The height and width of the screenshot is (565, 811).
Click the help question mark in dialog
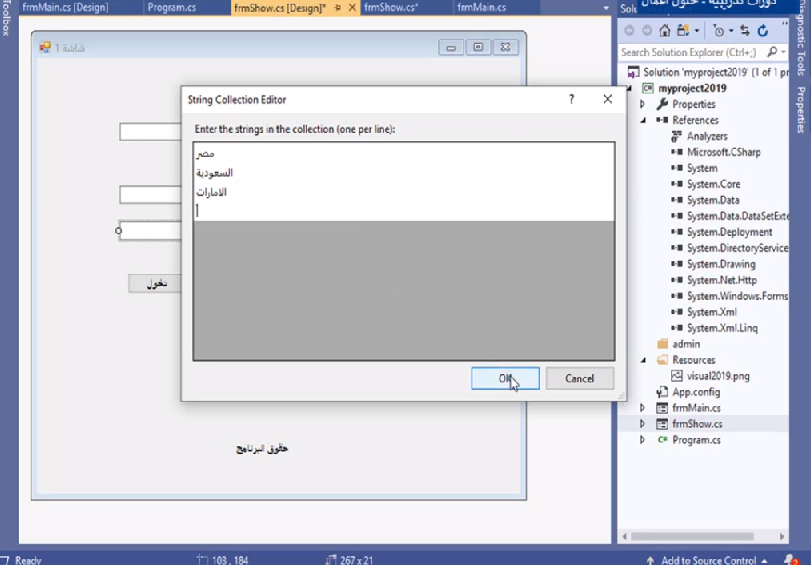click(571, 99)
